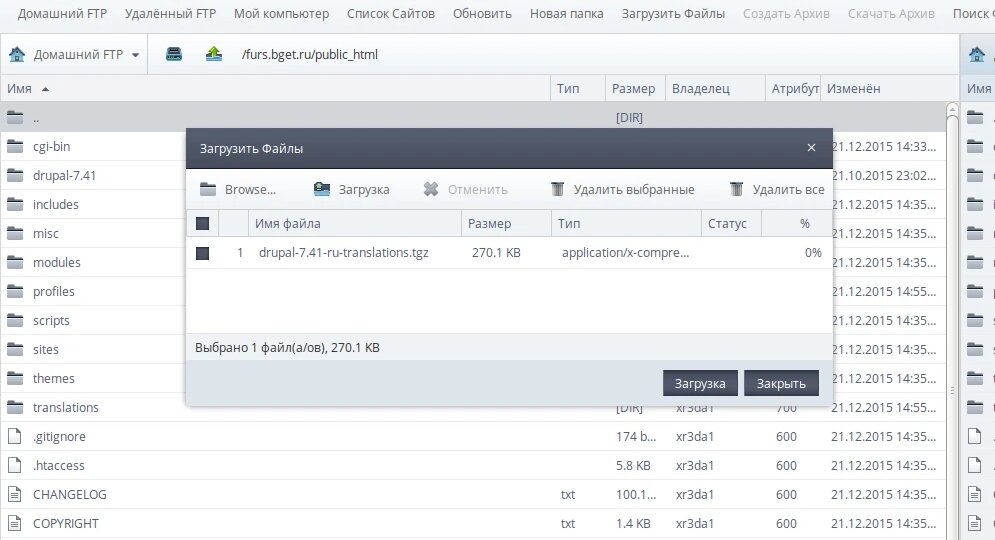Open Список Сайтов menu item
995x540 pixels.
point(391,13)
